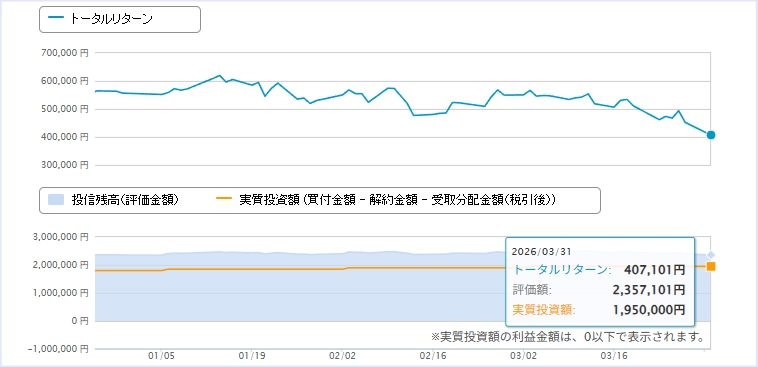The height and width of the screenshot is (367, 758).
Task: Click the -1,000,000 円 axis label
Action: (x=59, y=349)
